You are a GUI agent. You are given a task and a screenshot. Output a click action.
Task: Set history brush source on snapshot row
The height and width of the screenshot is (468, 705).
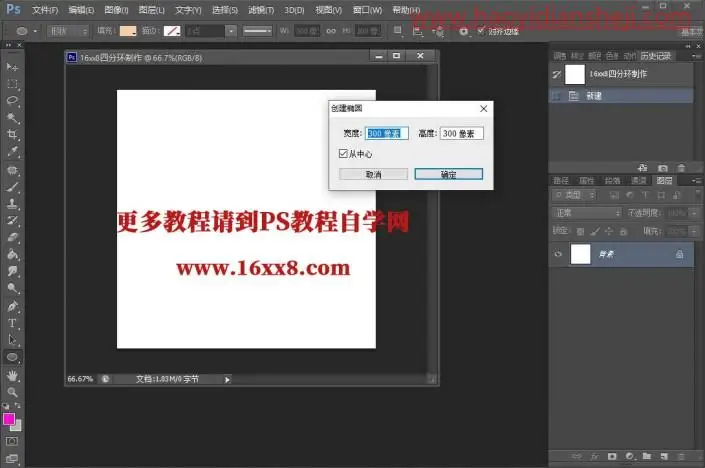[x=557, y=74]
